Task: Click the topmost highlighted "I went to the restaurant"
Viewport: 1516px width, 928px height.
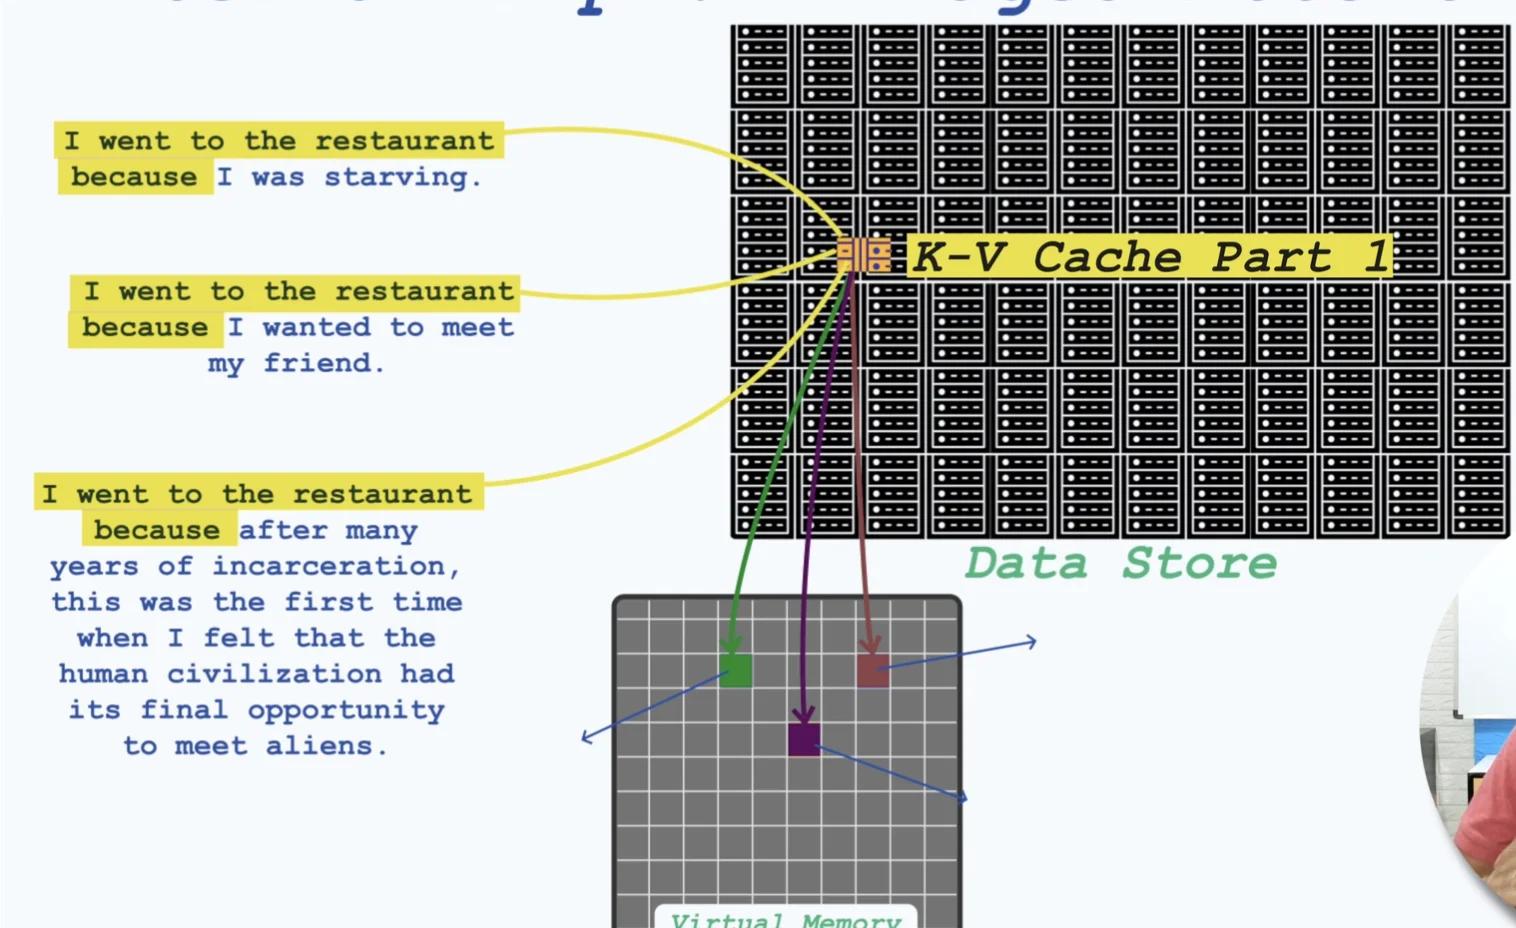Action: tap(279, 141)
